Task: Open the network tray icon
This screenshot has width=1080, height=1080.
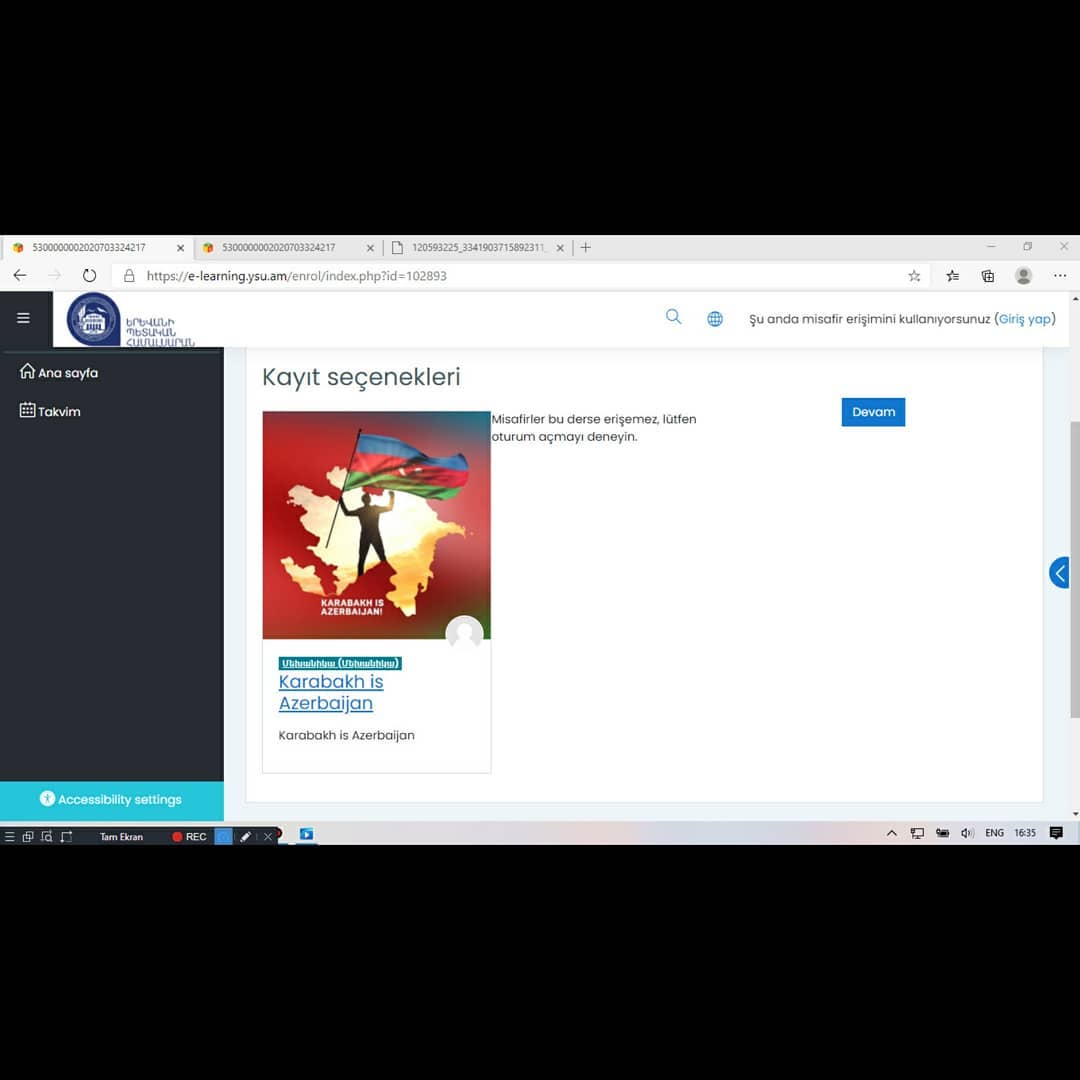Action: pos(917,833)
